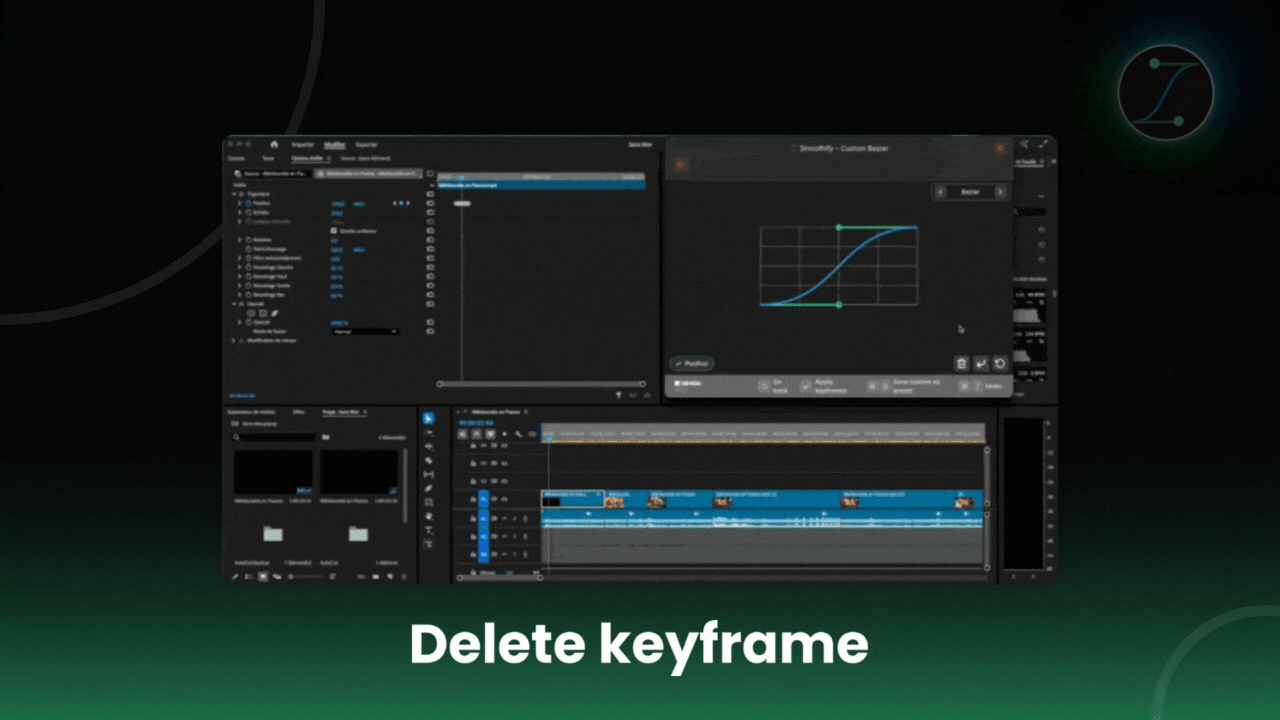Switch to the Exporter tab at the top
Viewport: 1280px width, 720px height.
pyautogui.click(x=365, y=146)
